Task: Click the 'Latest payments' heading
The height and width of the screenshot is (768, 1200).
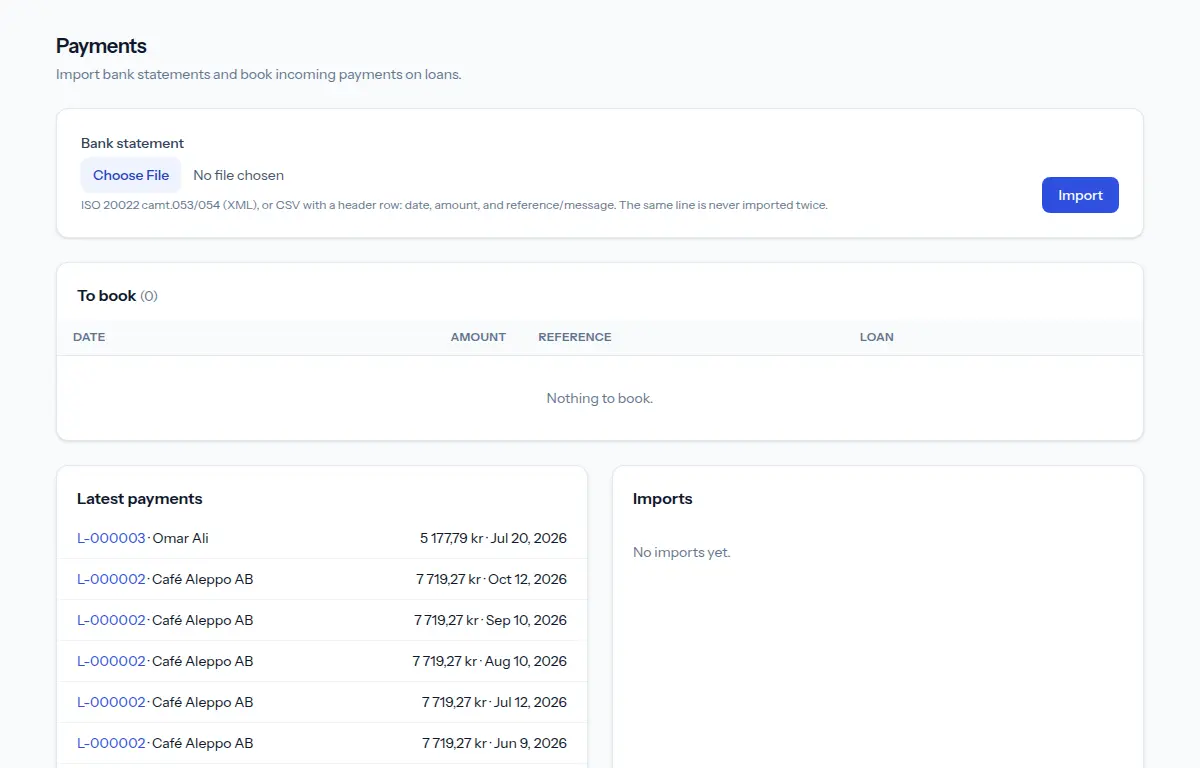Action: (x=140, y=499)
